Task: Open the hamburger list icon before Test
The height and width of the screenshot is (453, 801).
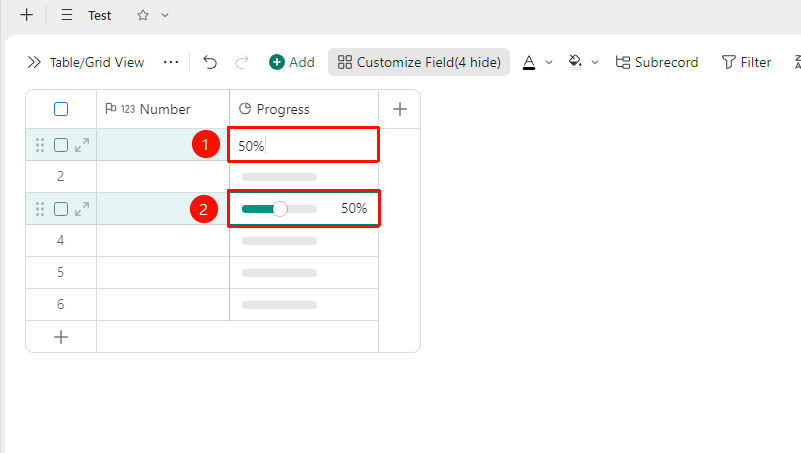Action: click(67, 15)
